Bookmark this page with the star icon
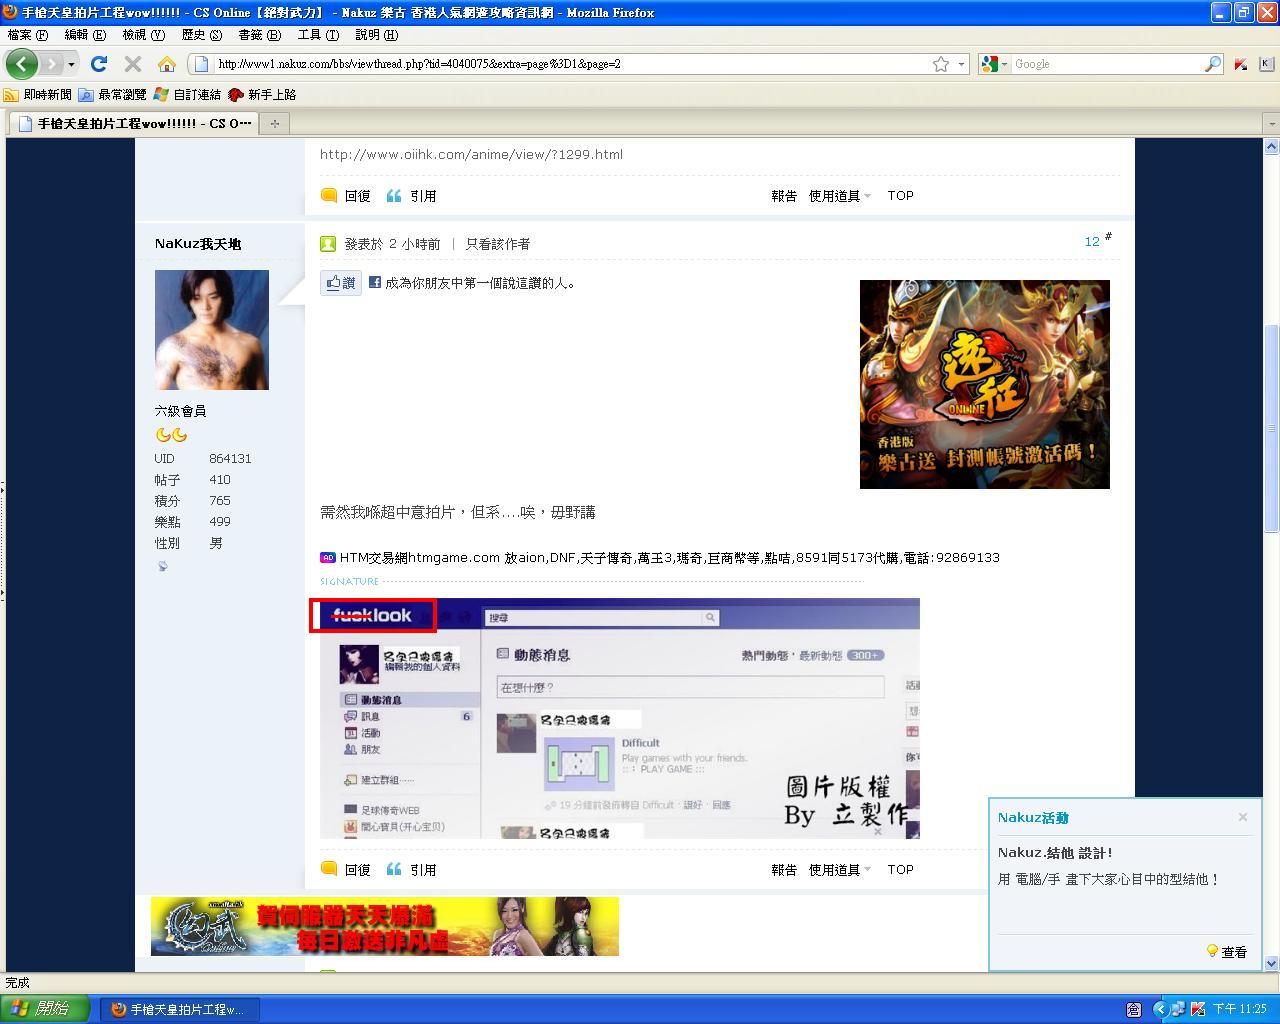The height and width of the screenshot is (1024, 1280). (940, 64)
